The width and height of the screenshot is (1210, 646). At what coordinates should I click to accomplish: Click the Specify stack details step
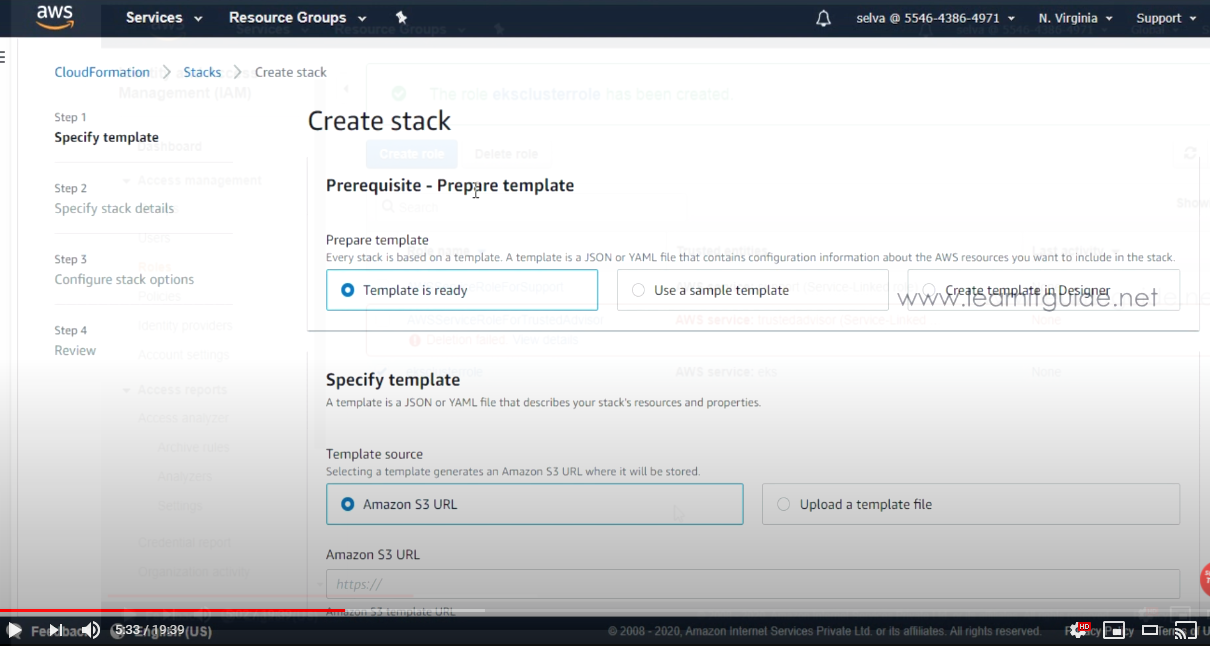pos(114,208)
